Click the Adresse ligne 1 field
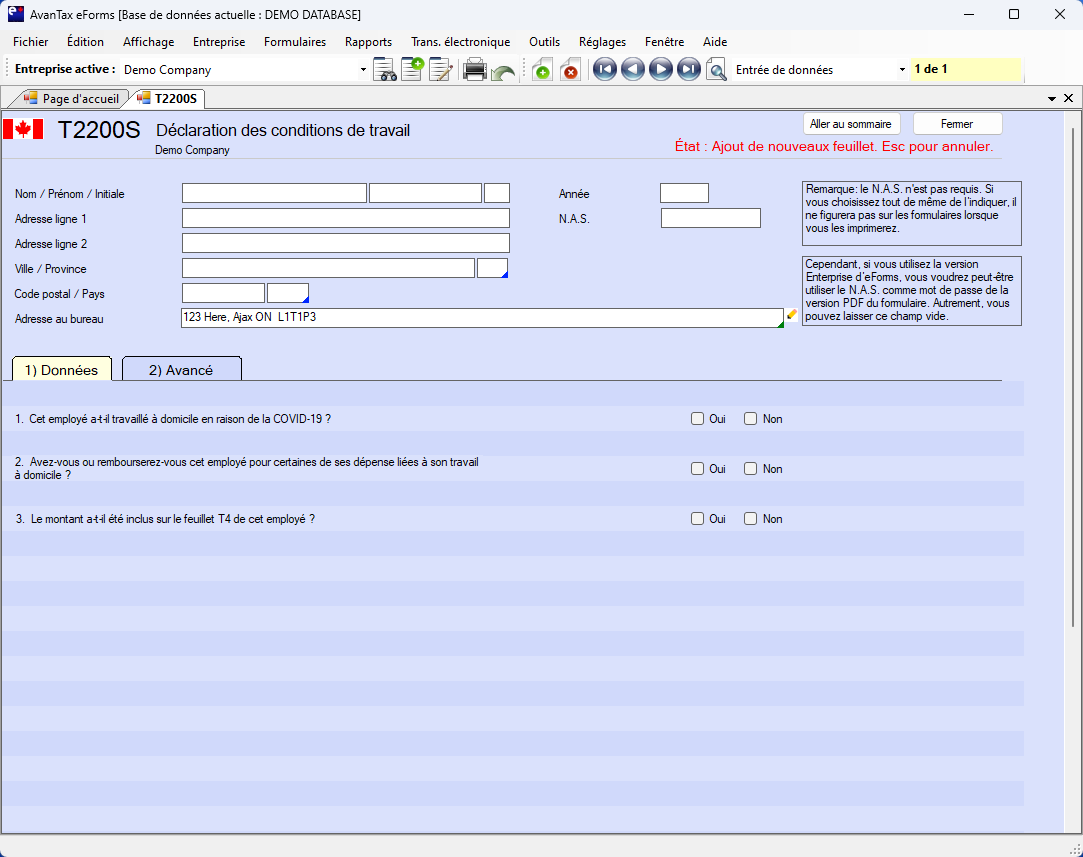The image size is (1083, 857). [346, 218]
